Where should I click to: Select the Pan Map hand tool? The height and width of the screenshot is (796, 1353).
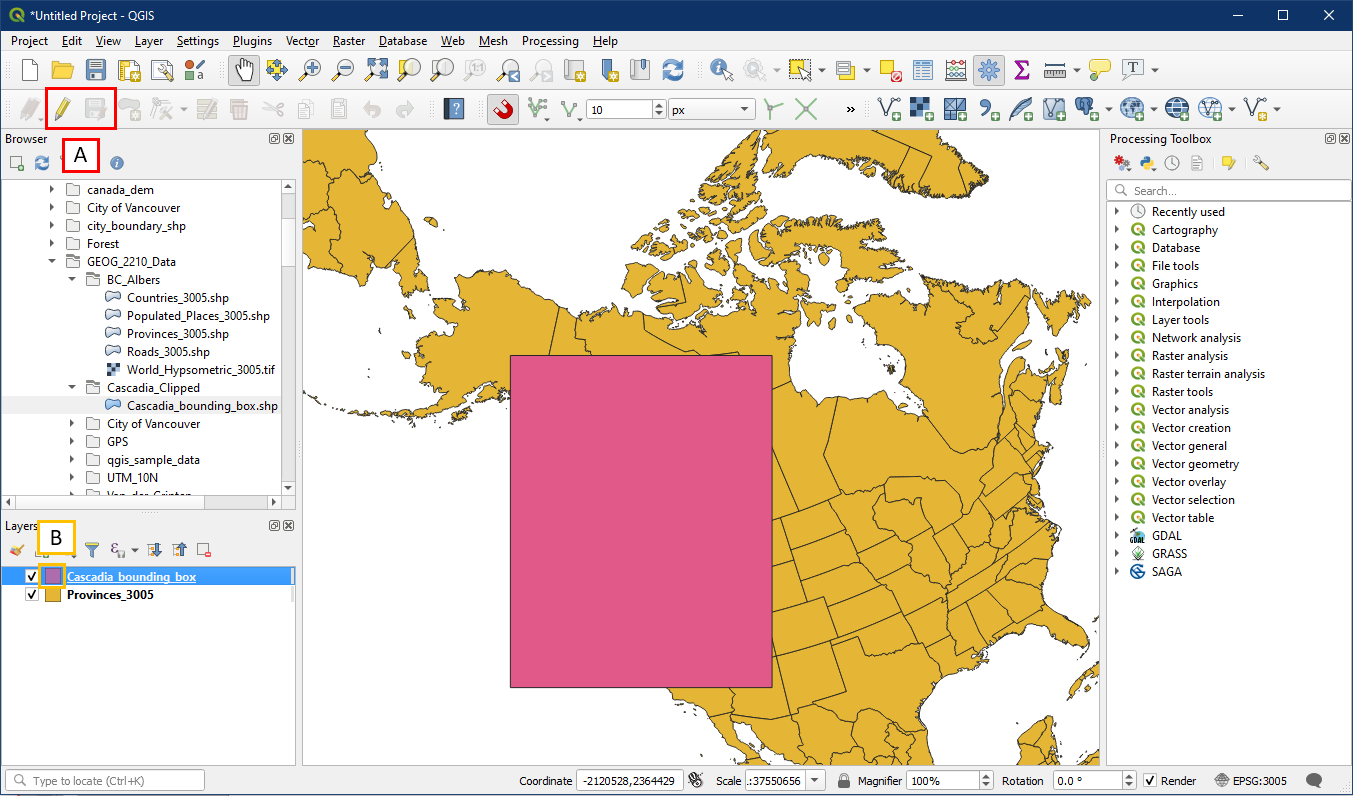(244, 70)
